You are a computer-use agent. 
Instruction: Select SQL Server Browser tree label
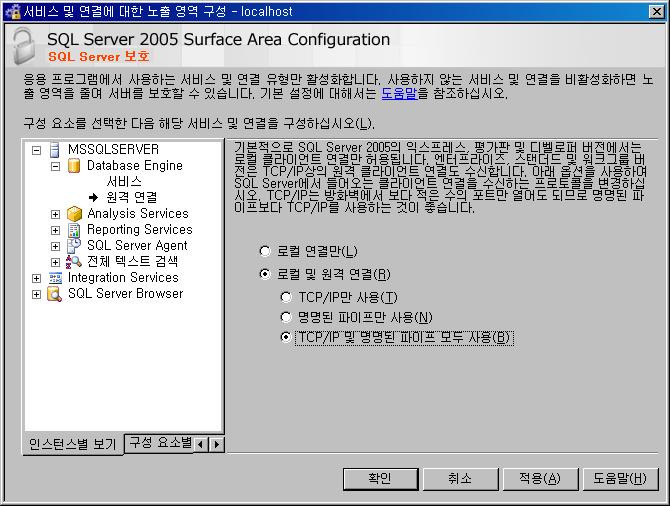(126, 294)
